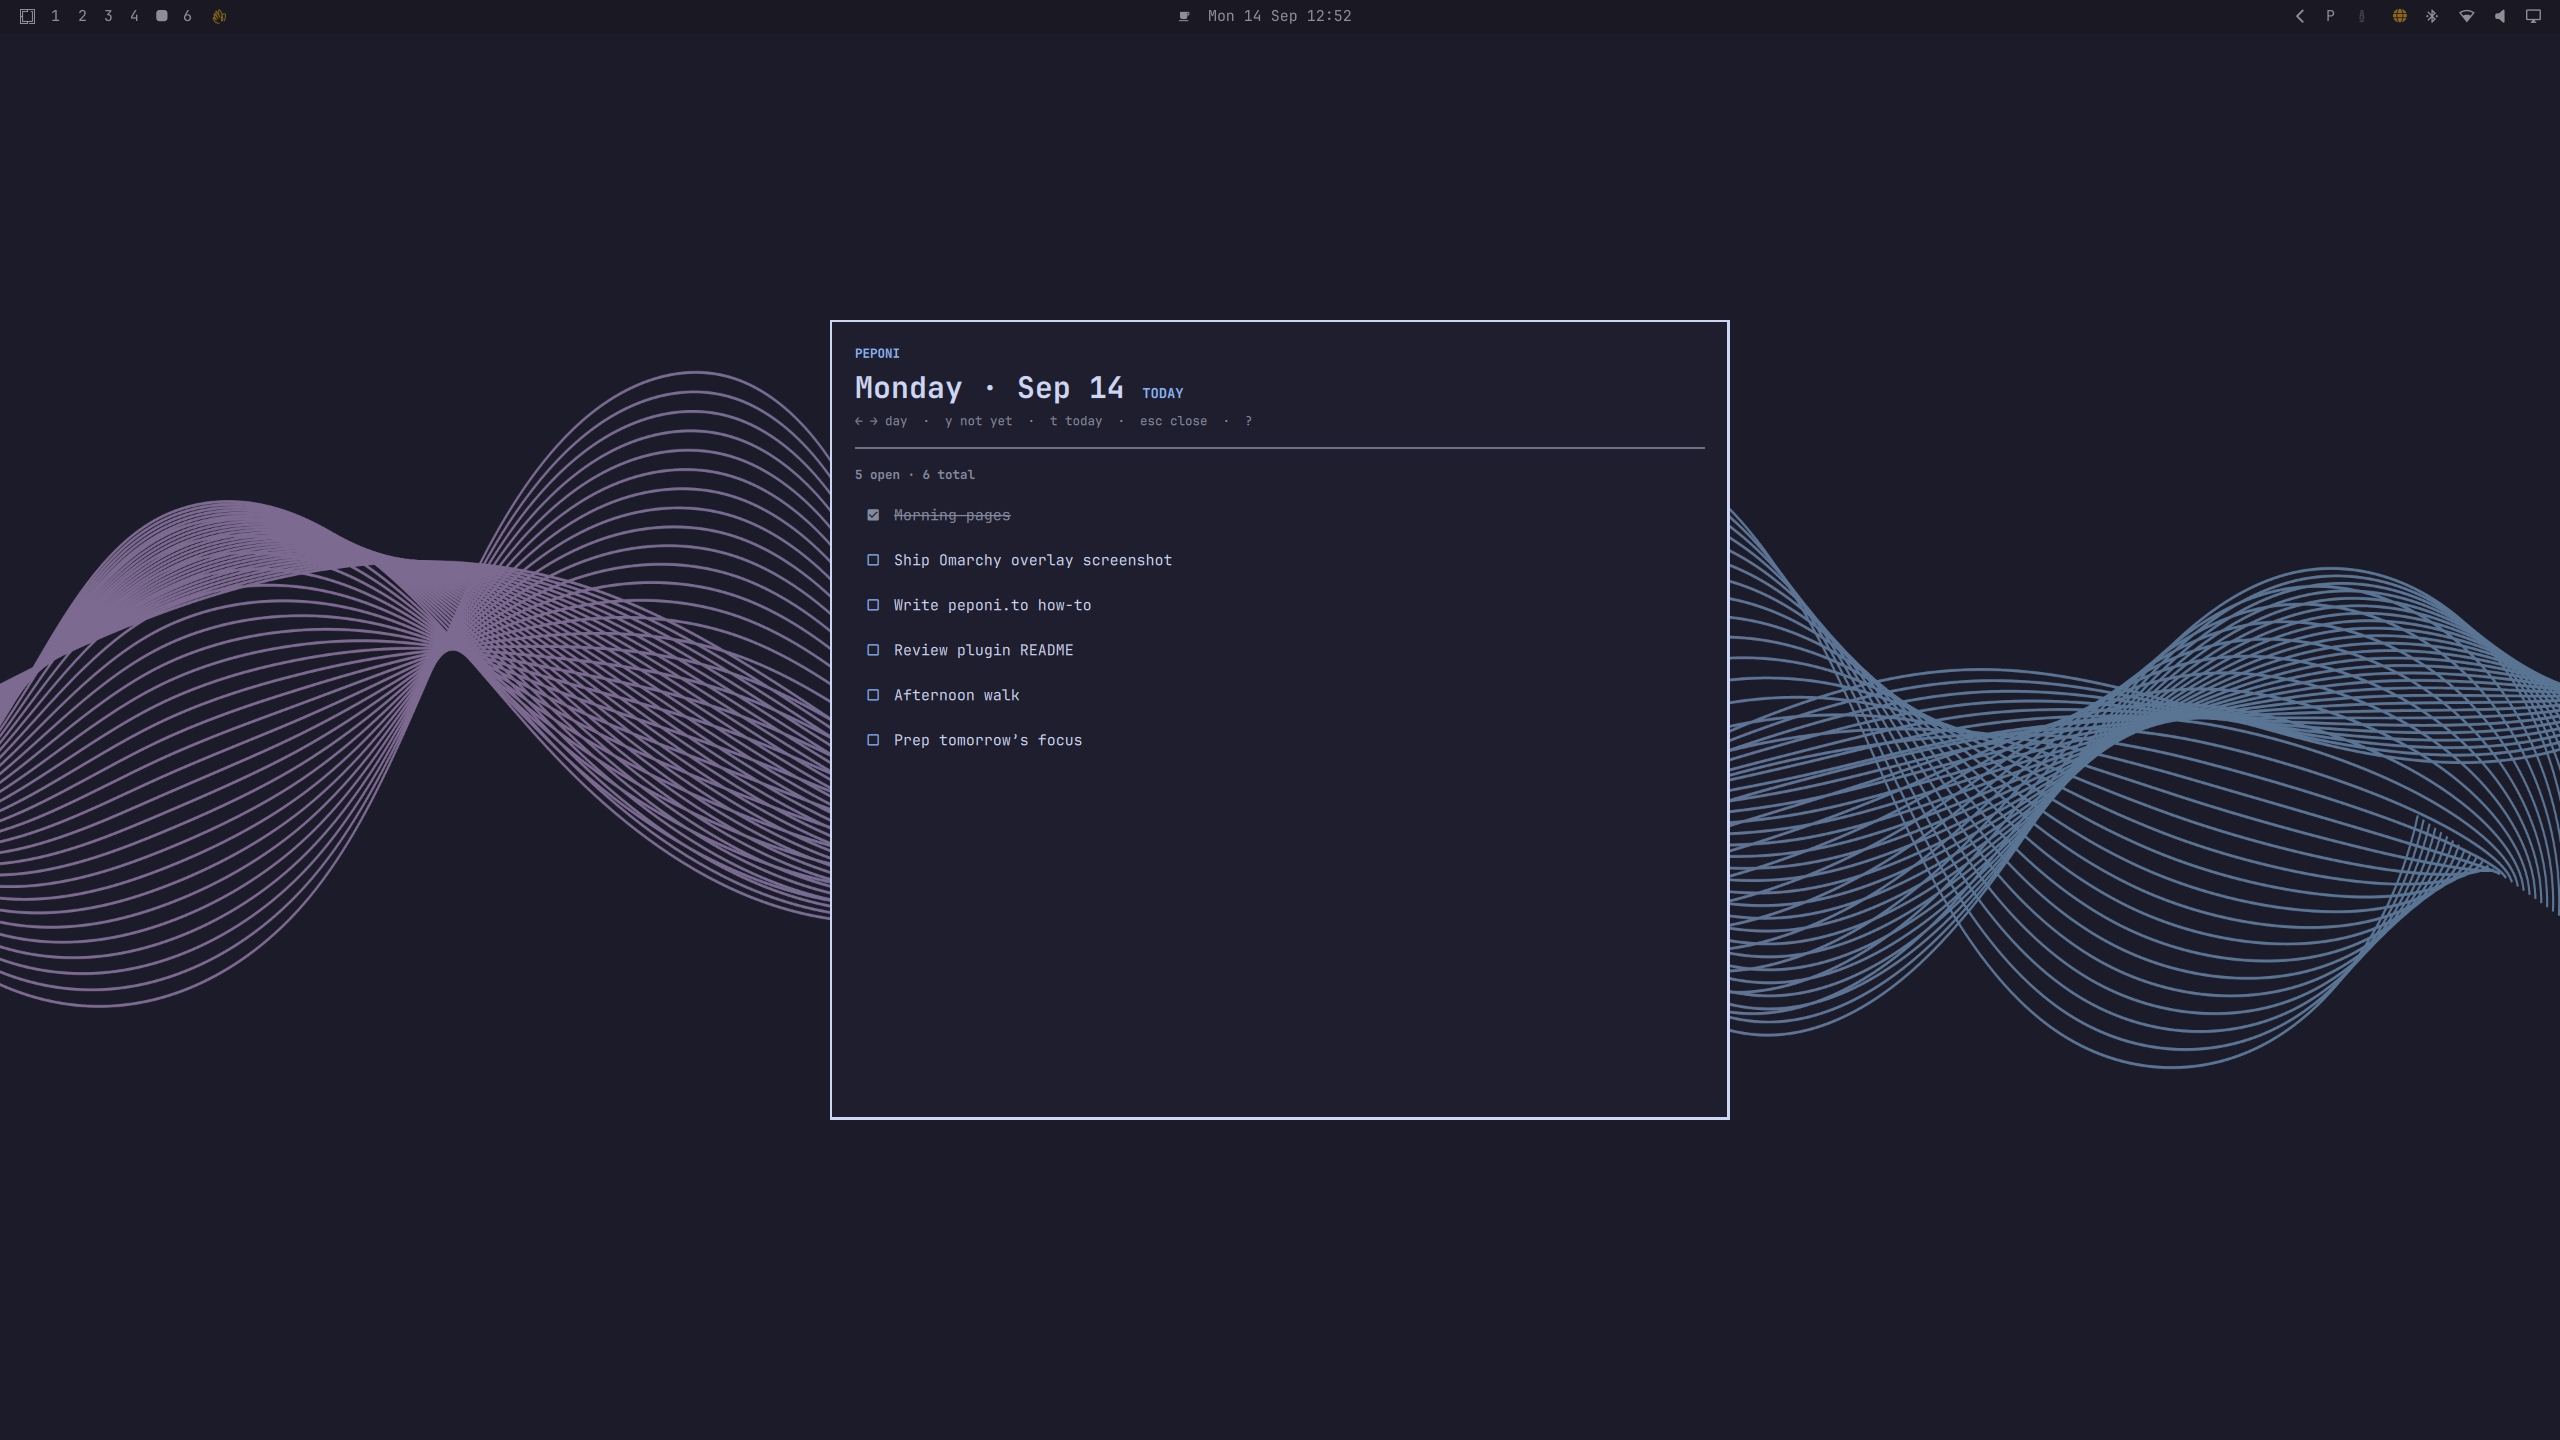The width and height of the screenshot is (2560, 1440).
Task: Click the 'esc close' shortcut hint
Action: [x=1173, y=421]
